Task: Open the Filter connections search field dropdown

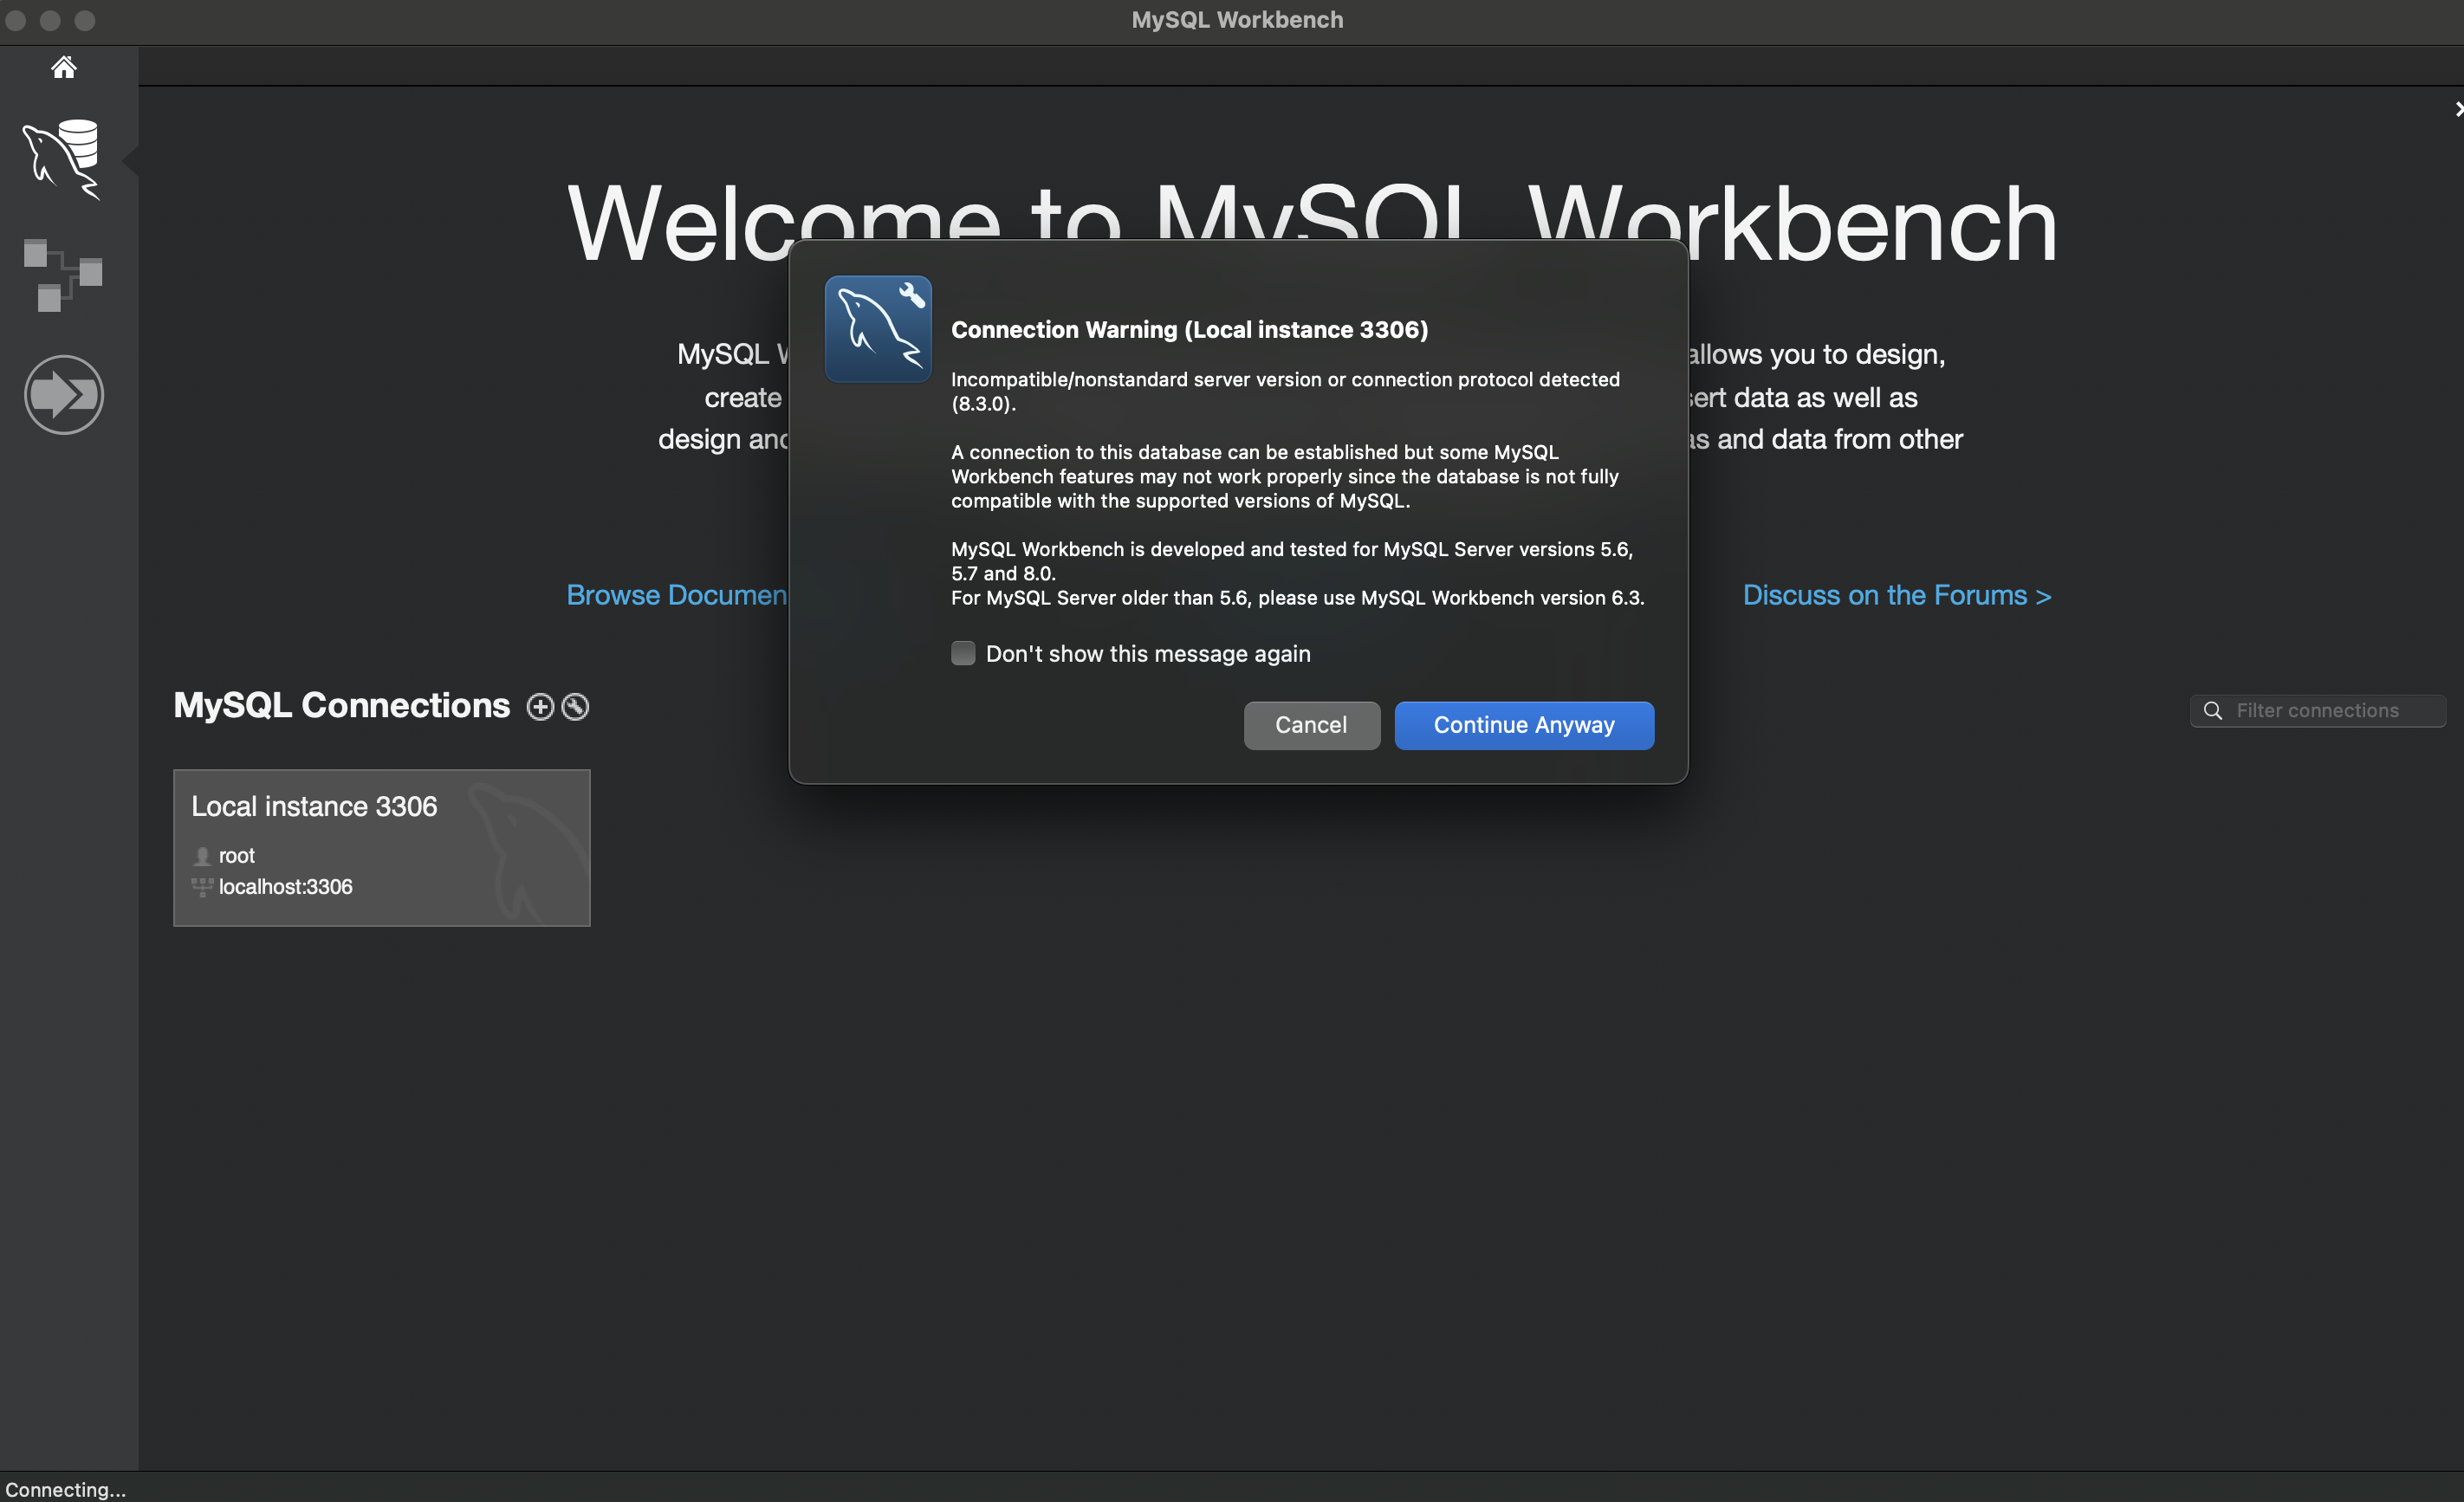Action: pyautogui.click(x=2316, y=710)
